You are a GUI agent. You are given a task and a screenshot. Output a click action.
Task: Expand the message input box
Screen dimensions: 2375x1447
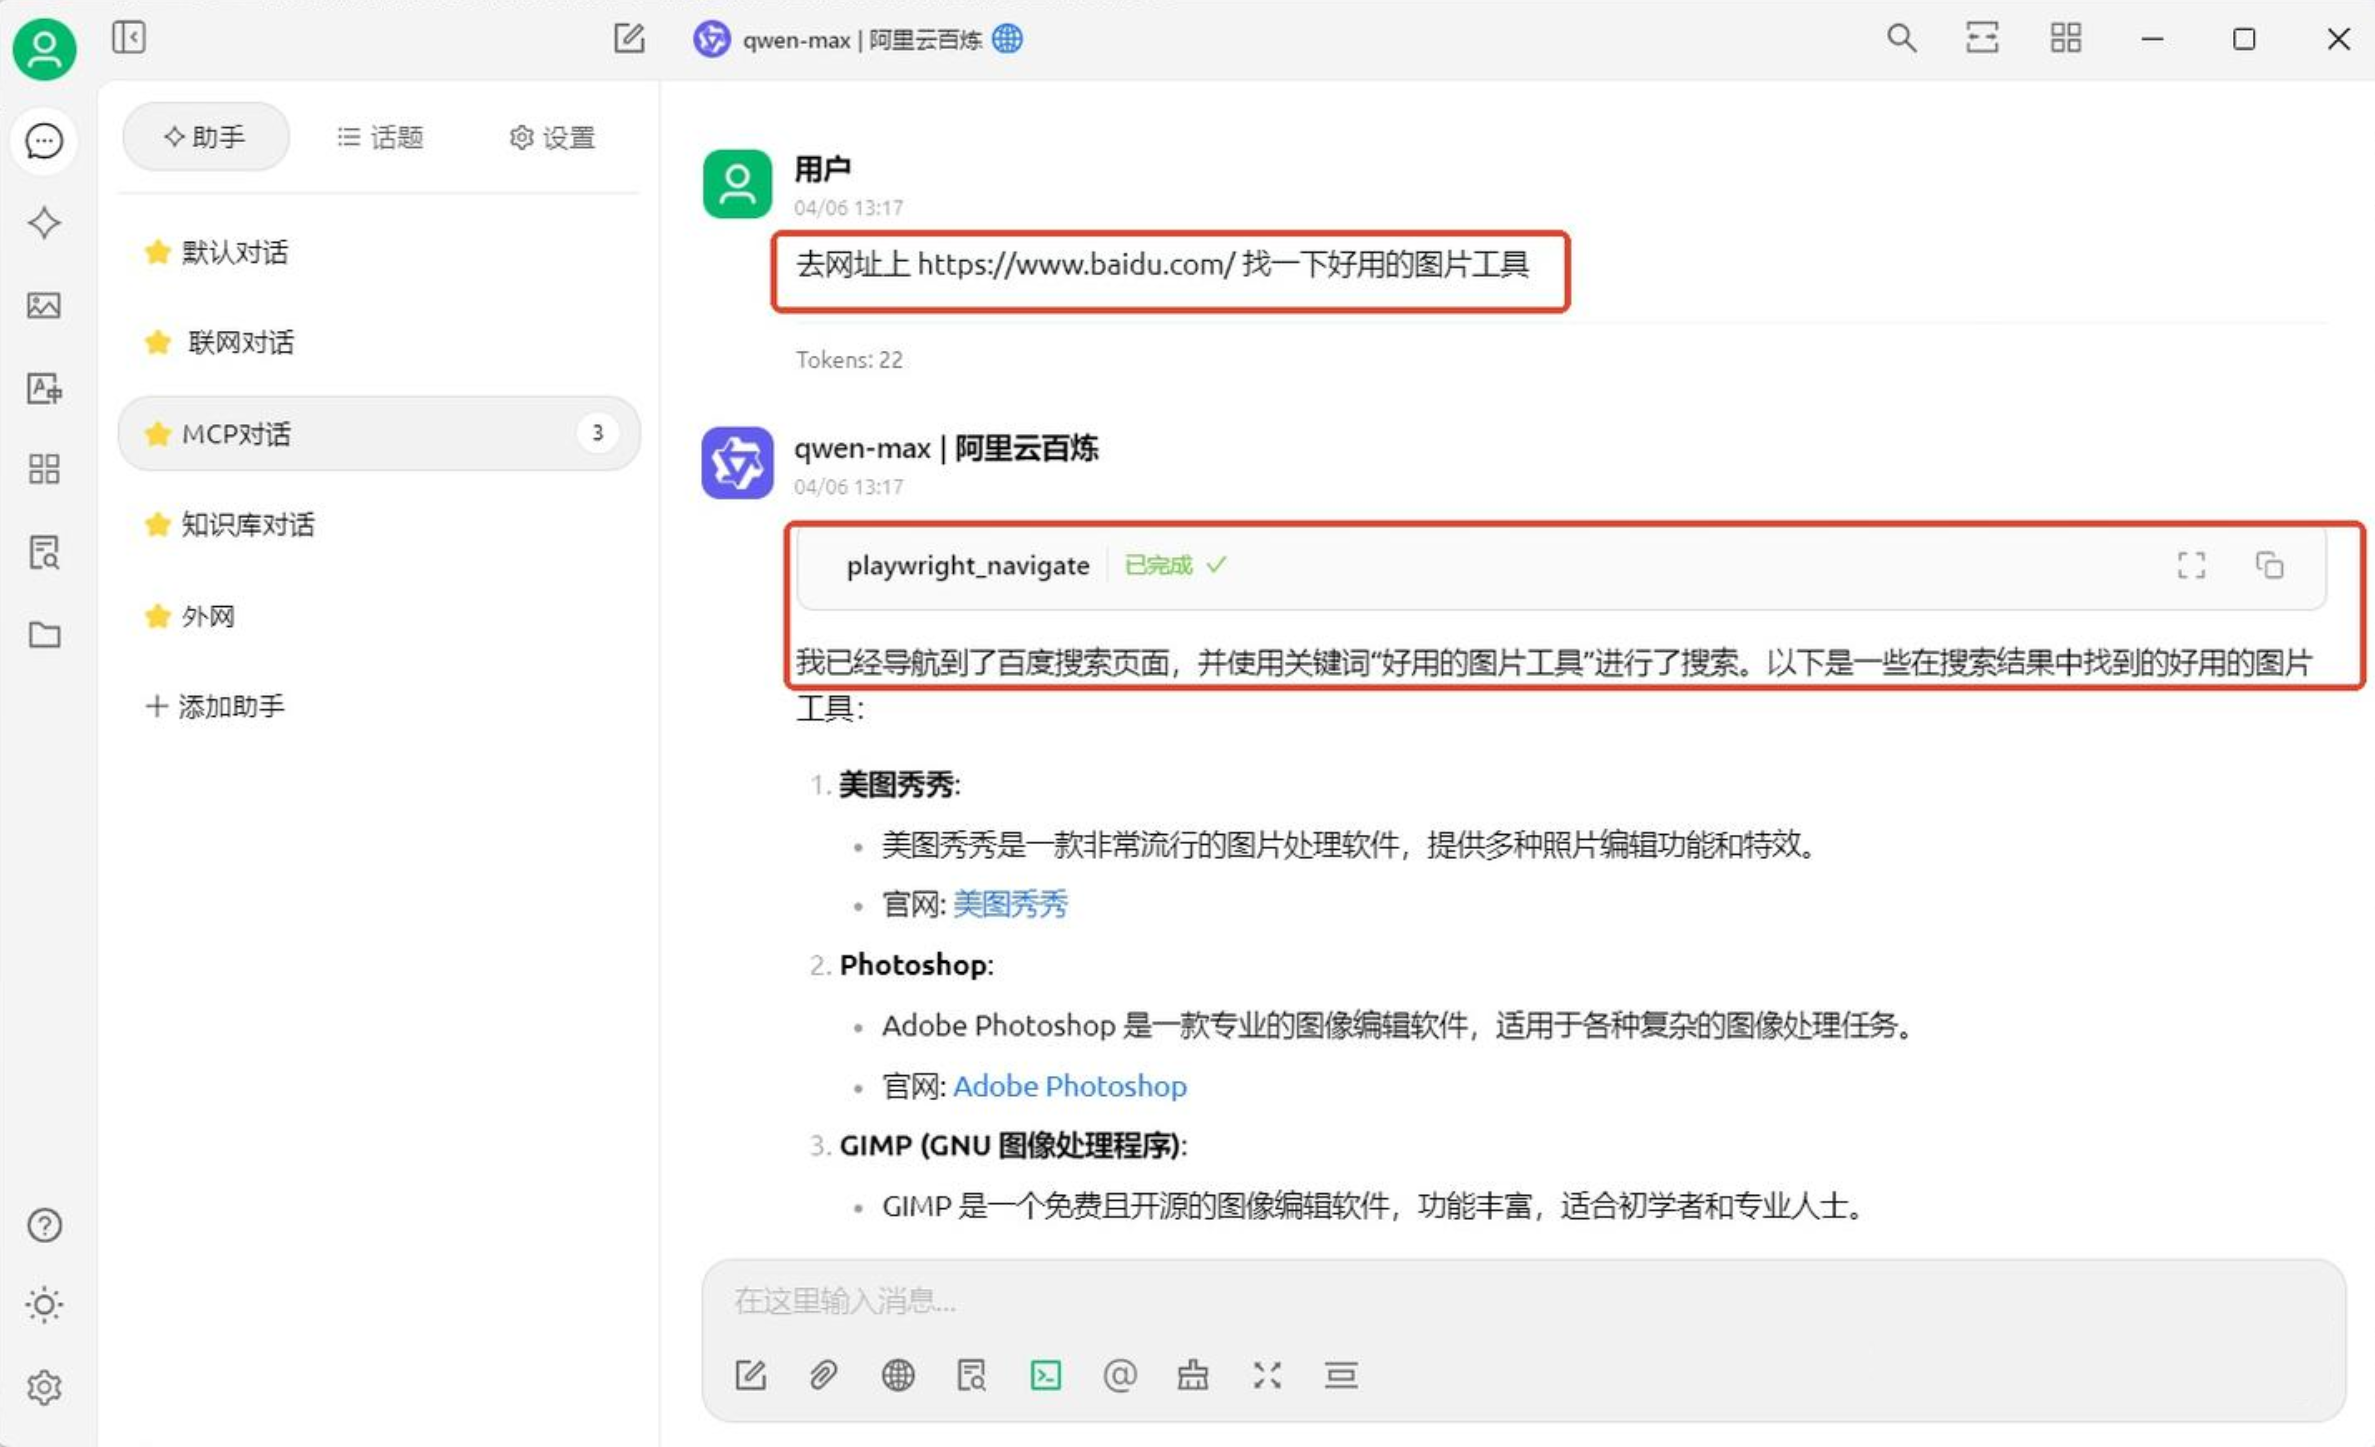[1267, 1375]
